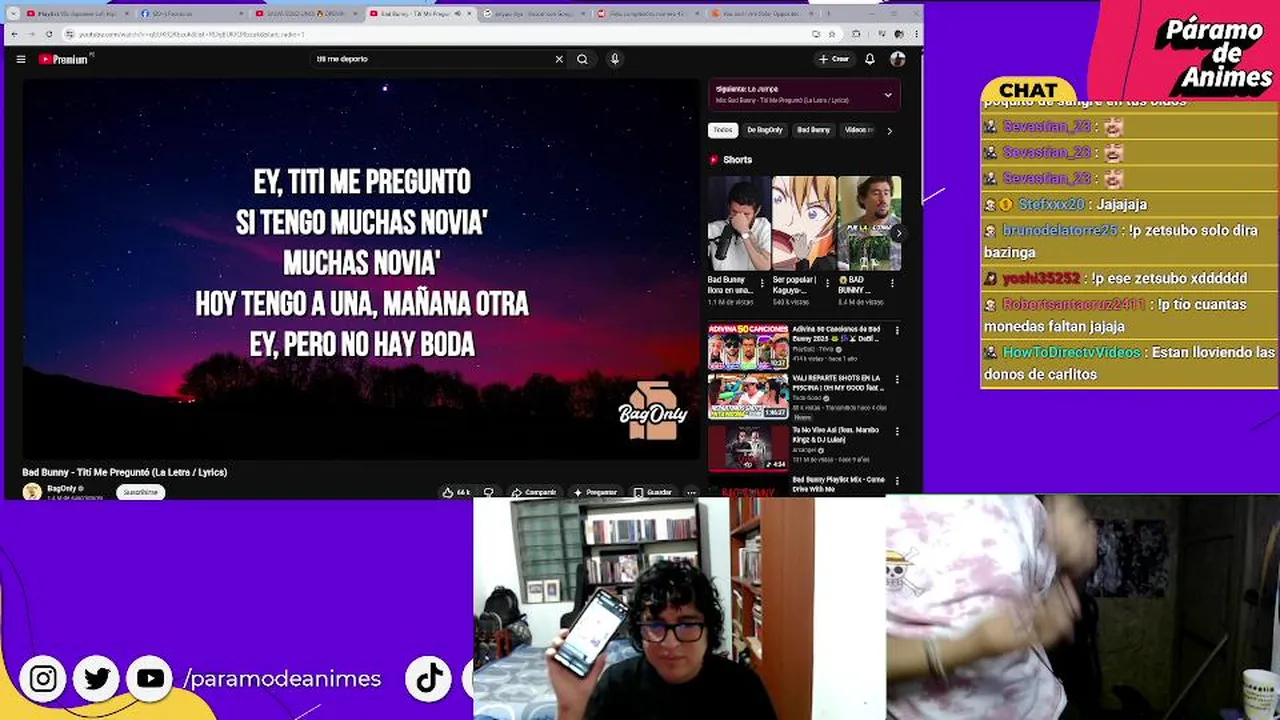Reload the page in the browser
The image size is (1280, 720).
tap(51, 34)
